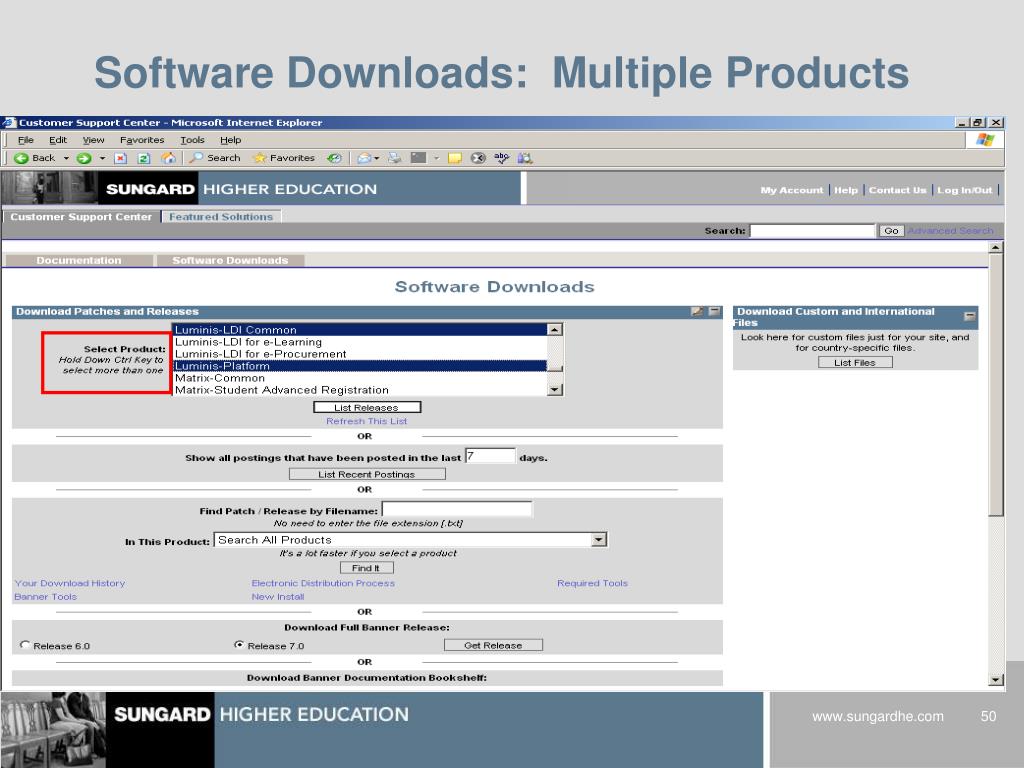Screen dimensions: 1024x768
Task: Open the Help menu
Action: coord(231,140)
